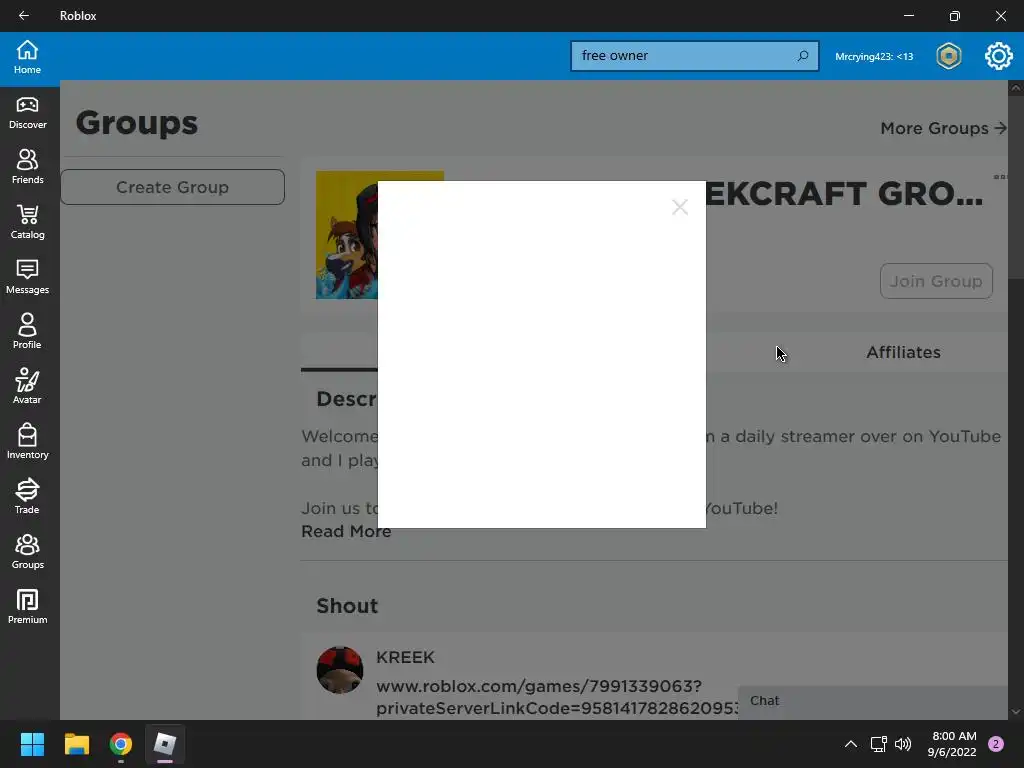Open the notification badge showing 2
This screenshot has width=1024, height=768.
(x=996, y=744)
